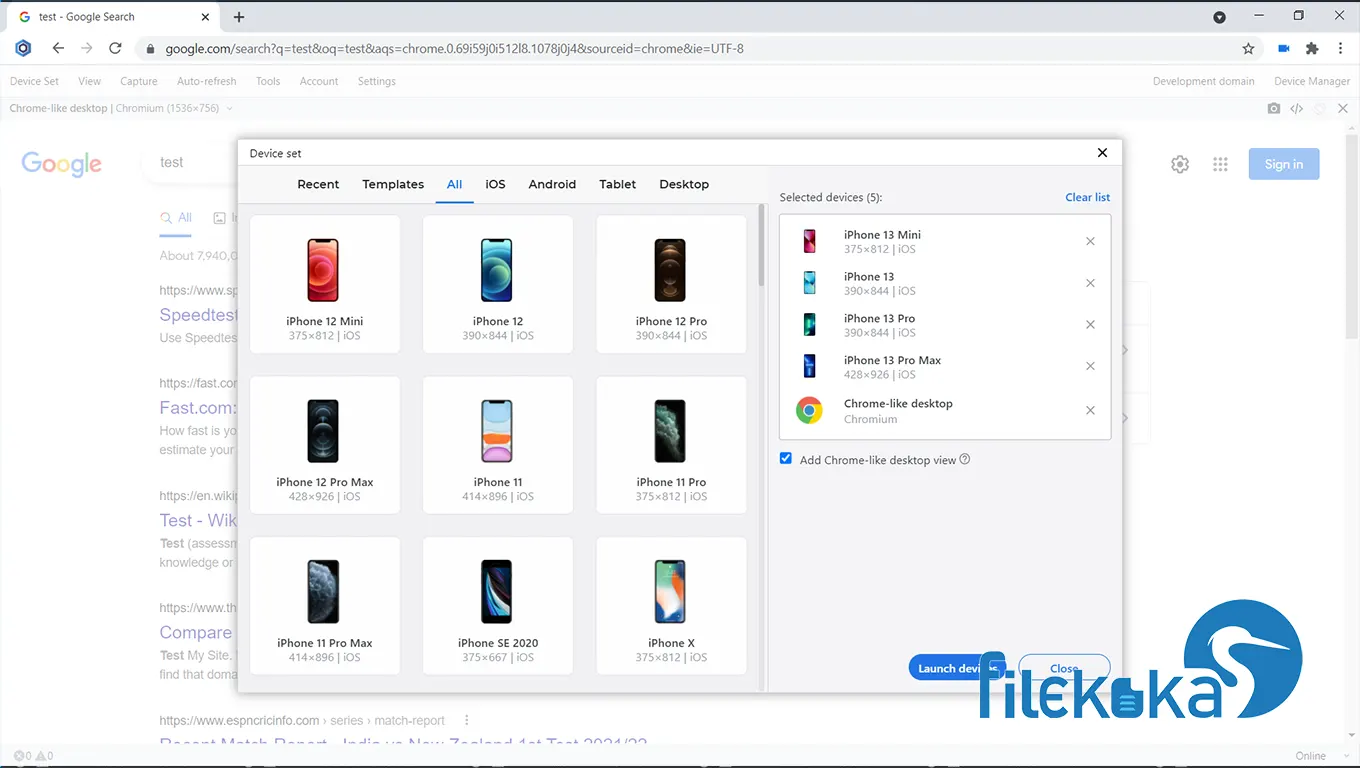Viewport: 1360px width, 768px height.
Task: Click the Clear list link
Action: pos(1087,197)
